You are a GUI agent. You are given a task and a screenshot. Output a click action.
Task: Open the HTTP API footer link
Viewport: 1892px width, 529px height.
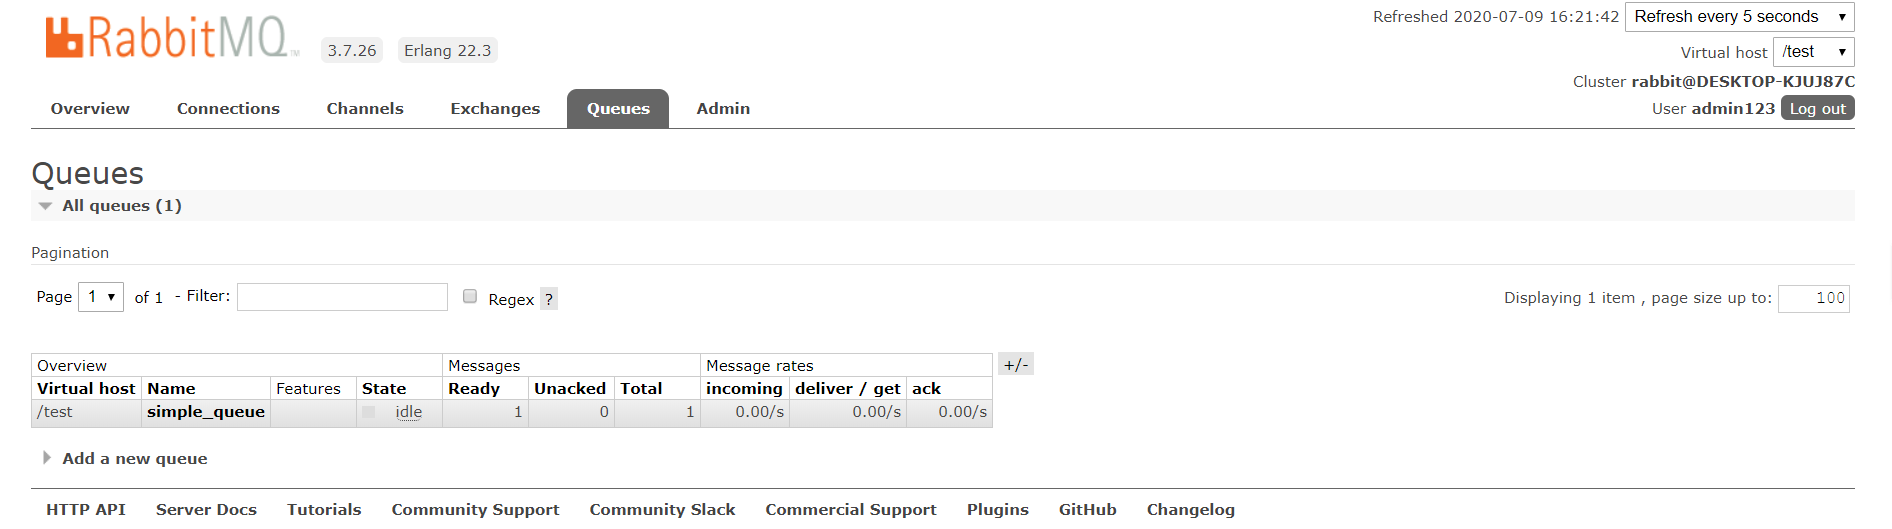(x=86, y=510)
